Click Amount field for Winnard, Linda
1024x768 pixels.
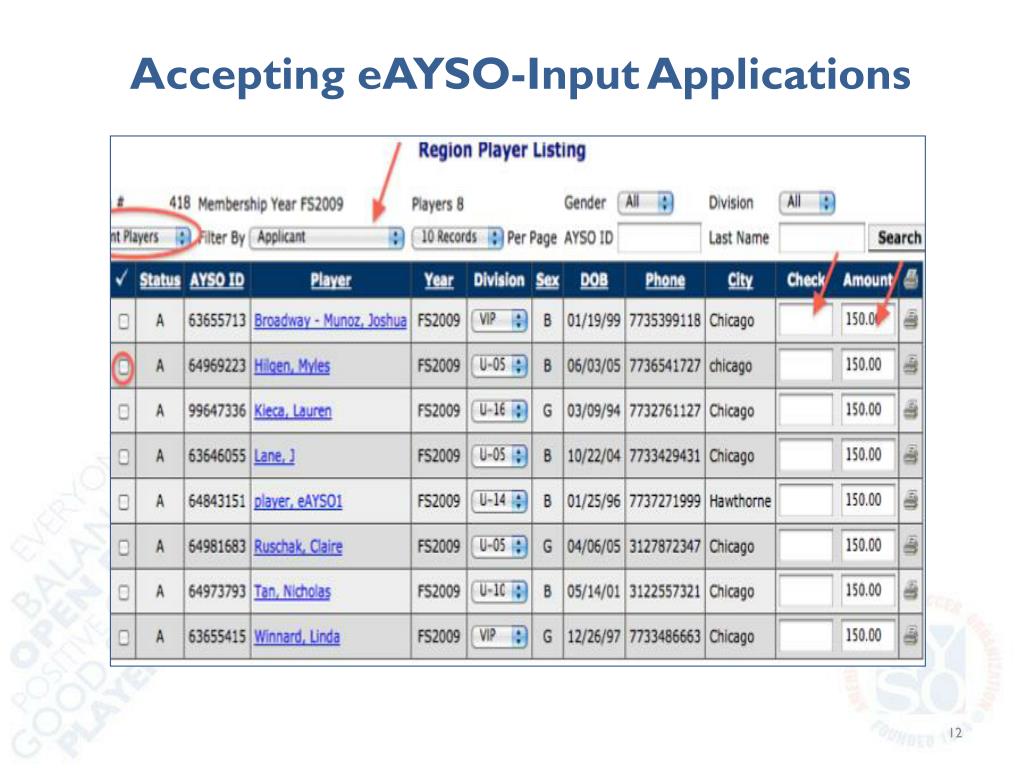pyautogui.click(x=868, y=635)
